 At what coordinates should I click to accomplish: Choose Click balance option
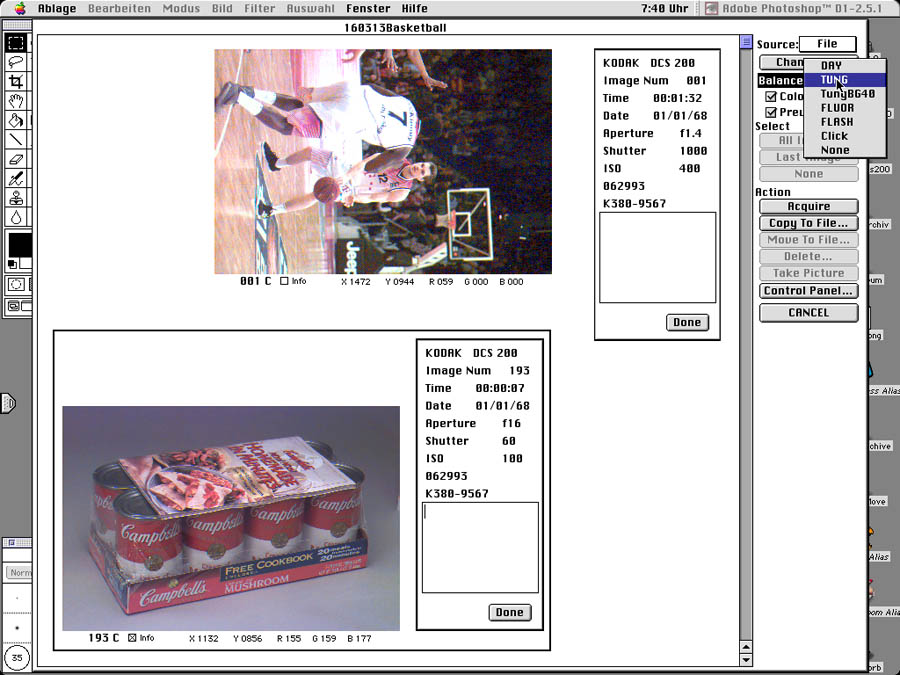[x=844, y=136]
